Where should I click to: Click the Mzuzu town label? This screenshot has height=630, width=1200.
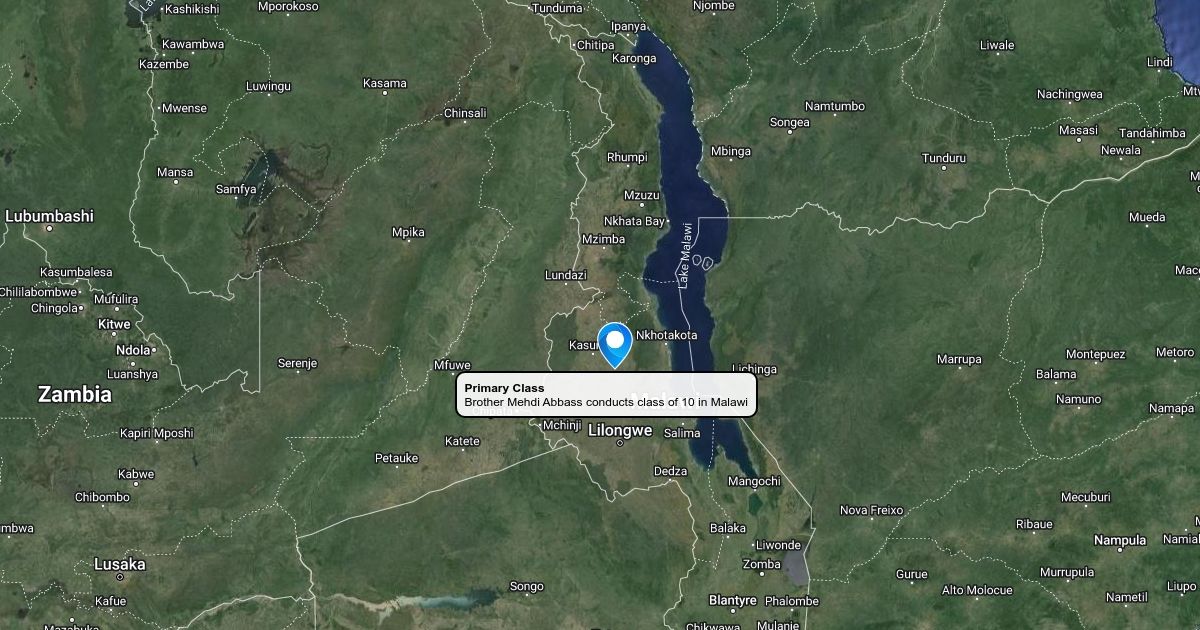click(x=642, y=195)
